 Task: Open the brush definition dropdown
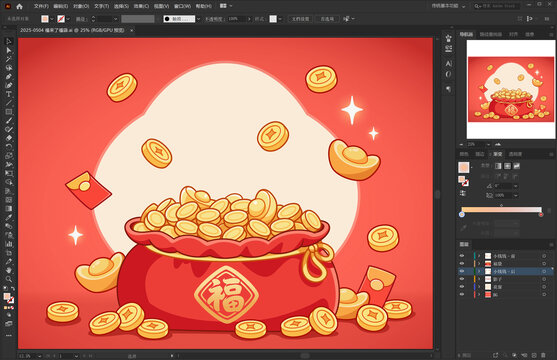(199, 19)
